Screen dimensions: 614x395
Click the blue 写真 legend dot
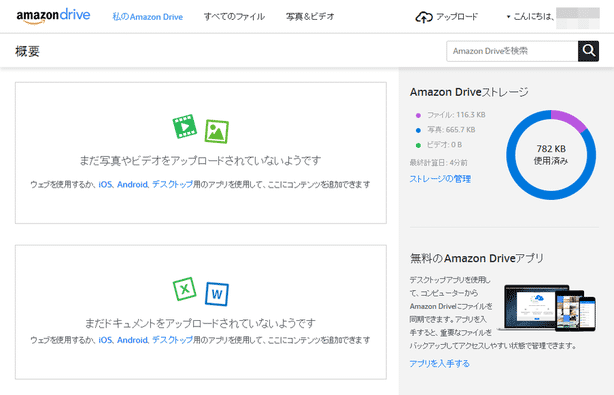point(418,130)
